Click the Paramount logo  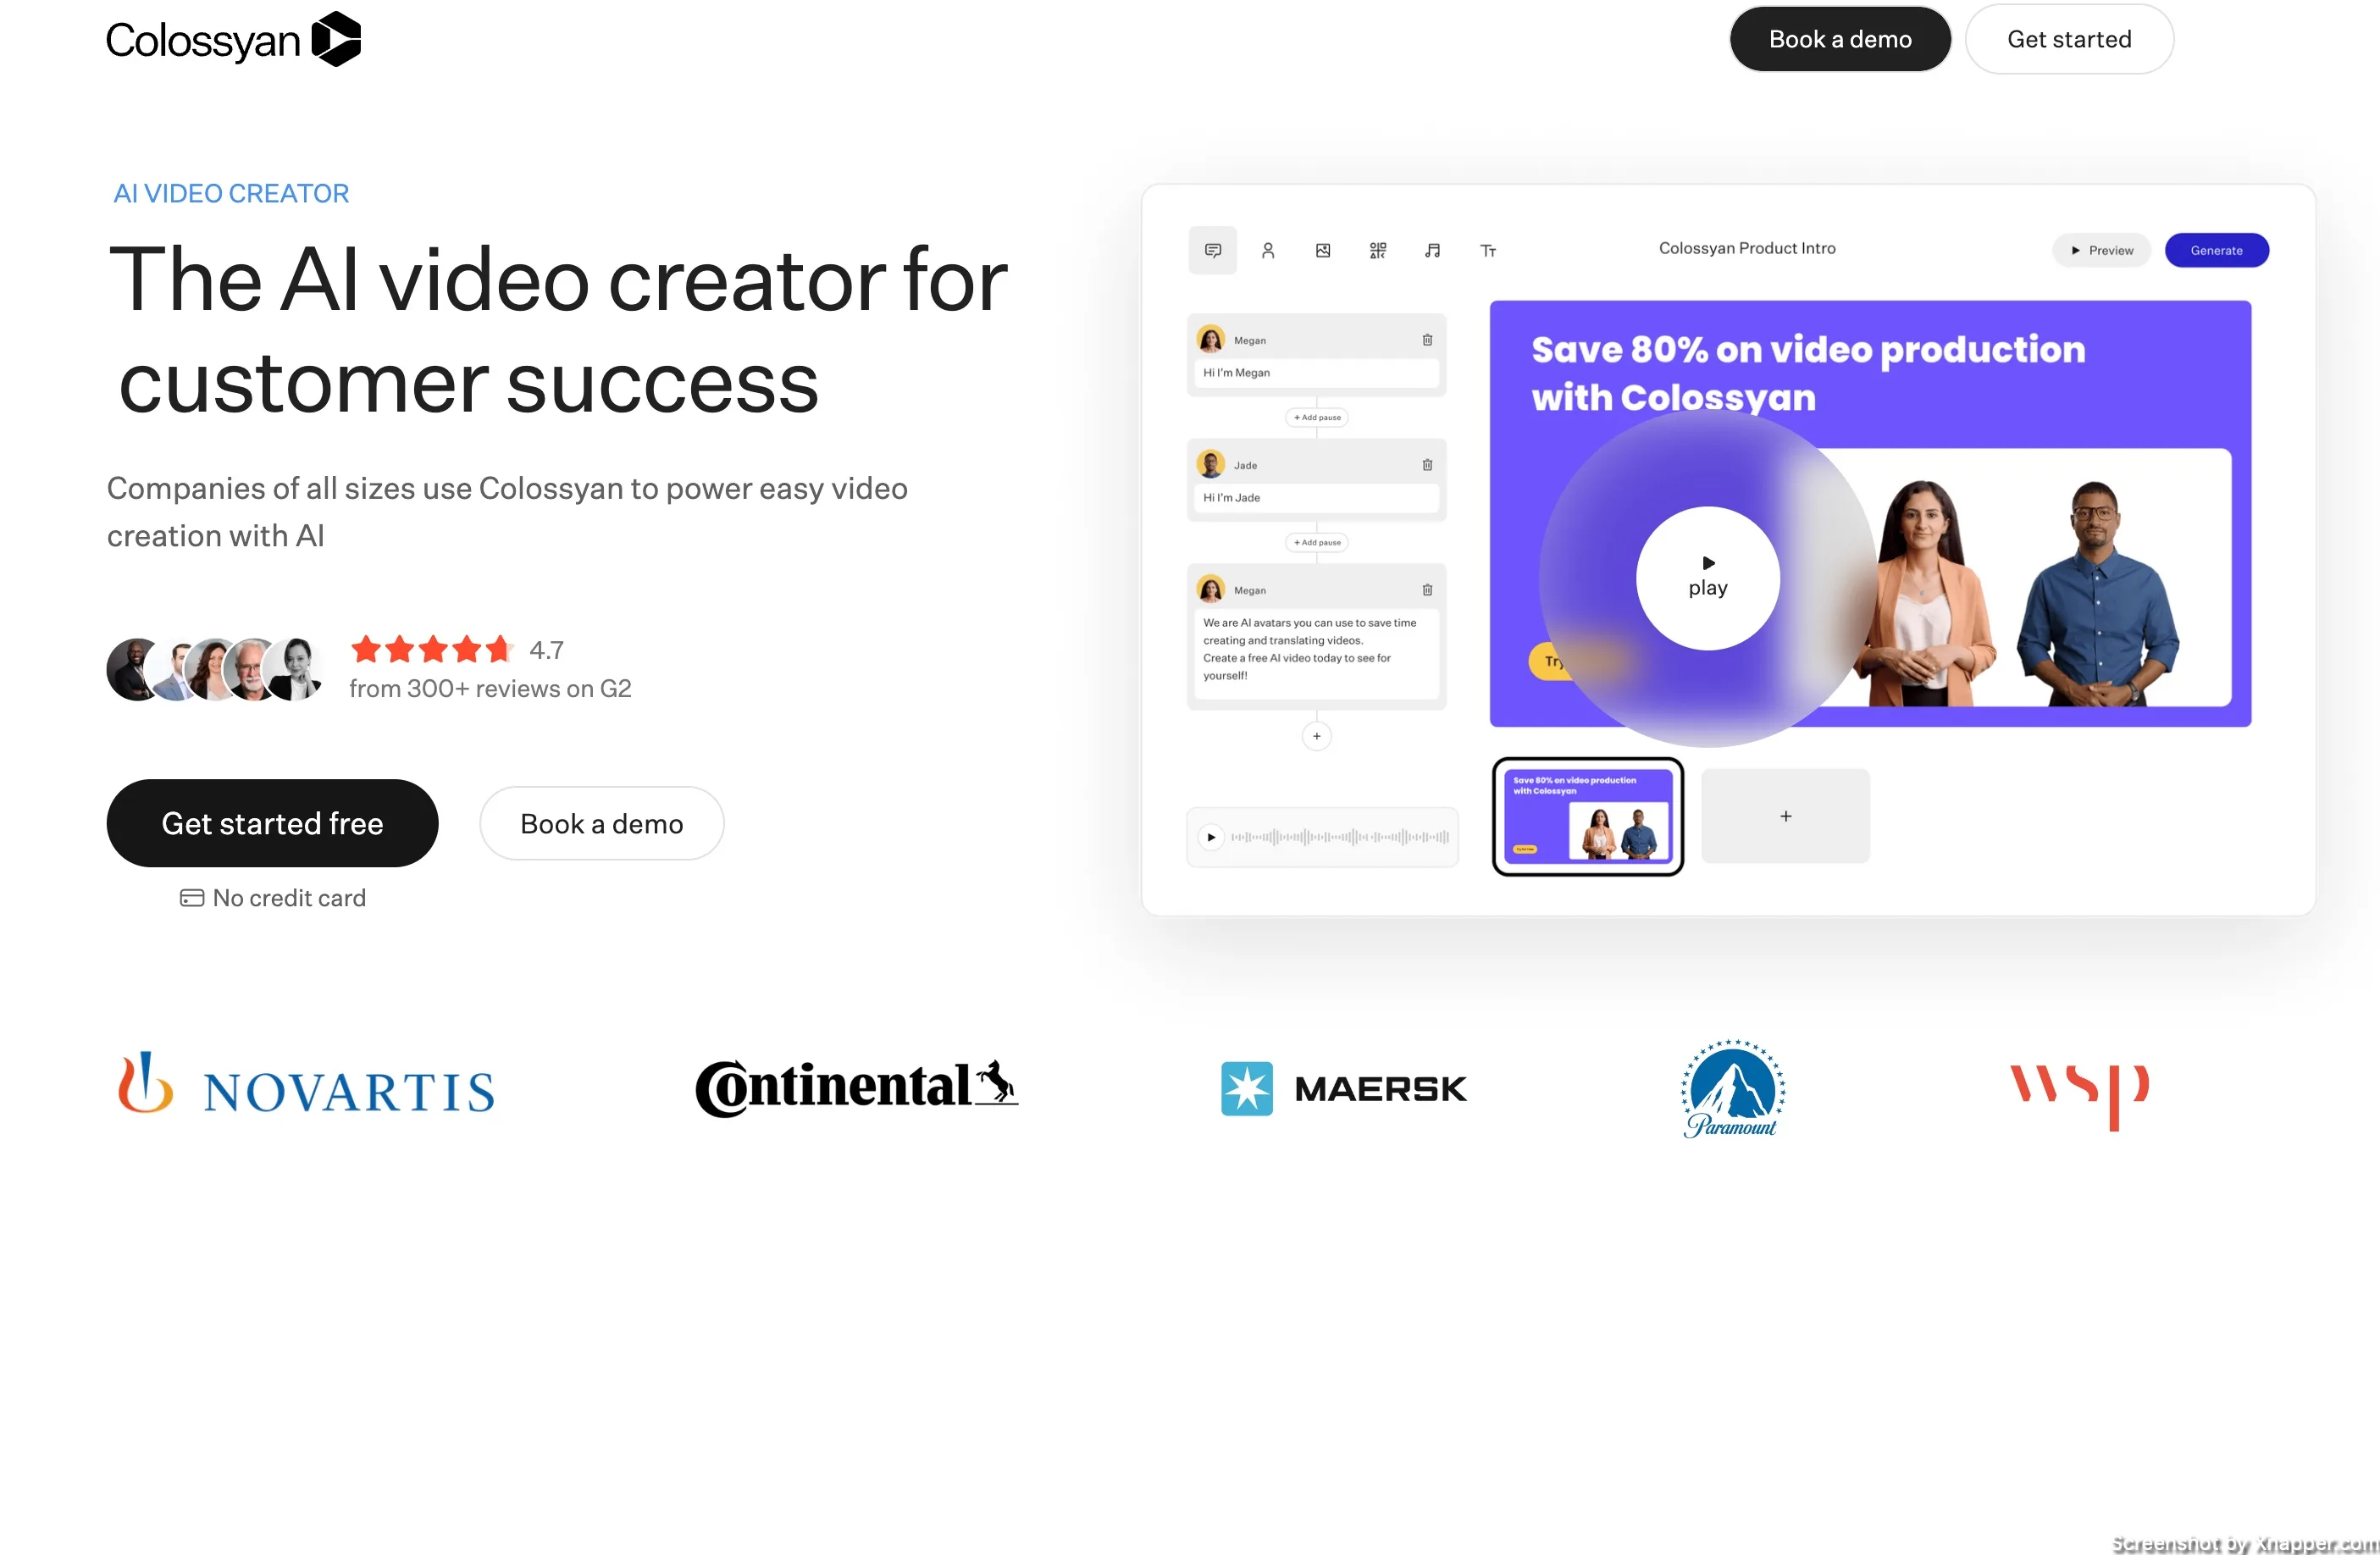(1733, 1088)
